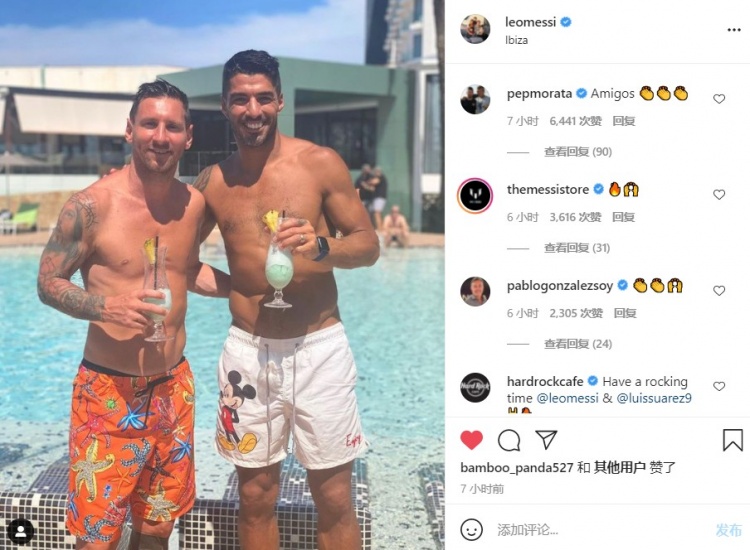Image resolution: width=750 pixels, height=550 pixels.
Task: Click the 发布 post button
Action: pos(728,530)
